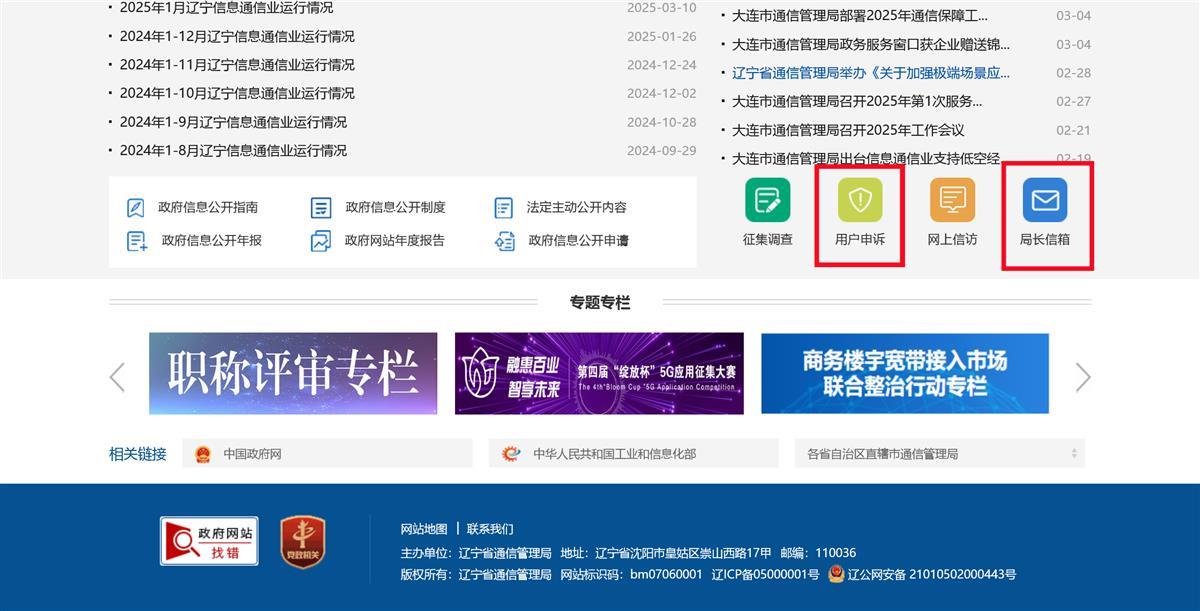Click the 辽公网安备 registration number link
Image resolution: width=1200 pixels, height=611 pixels.
click(931, 574)
